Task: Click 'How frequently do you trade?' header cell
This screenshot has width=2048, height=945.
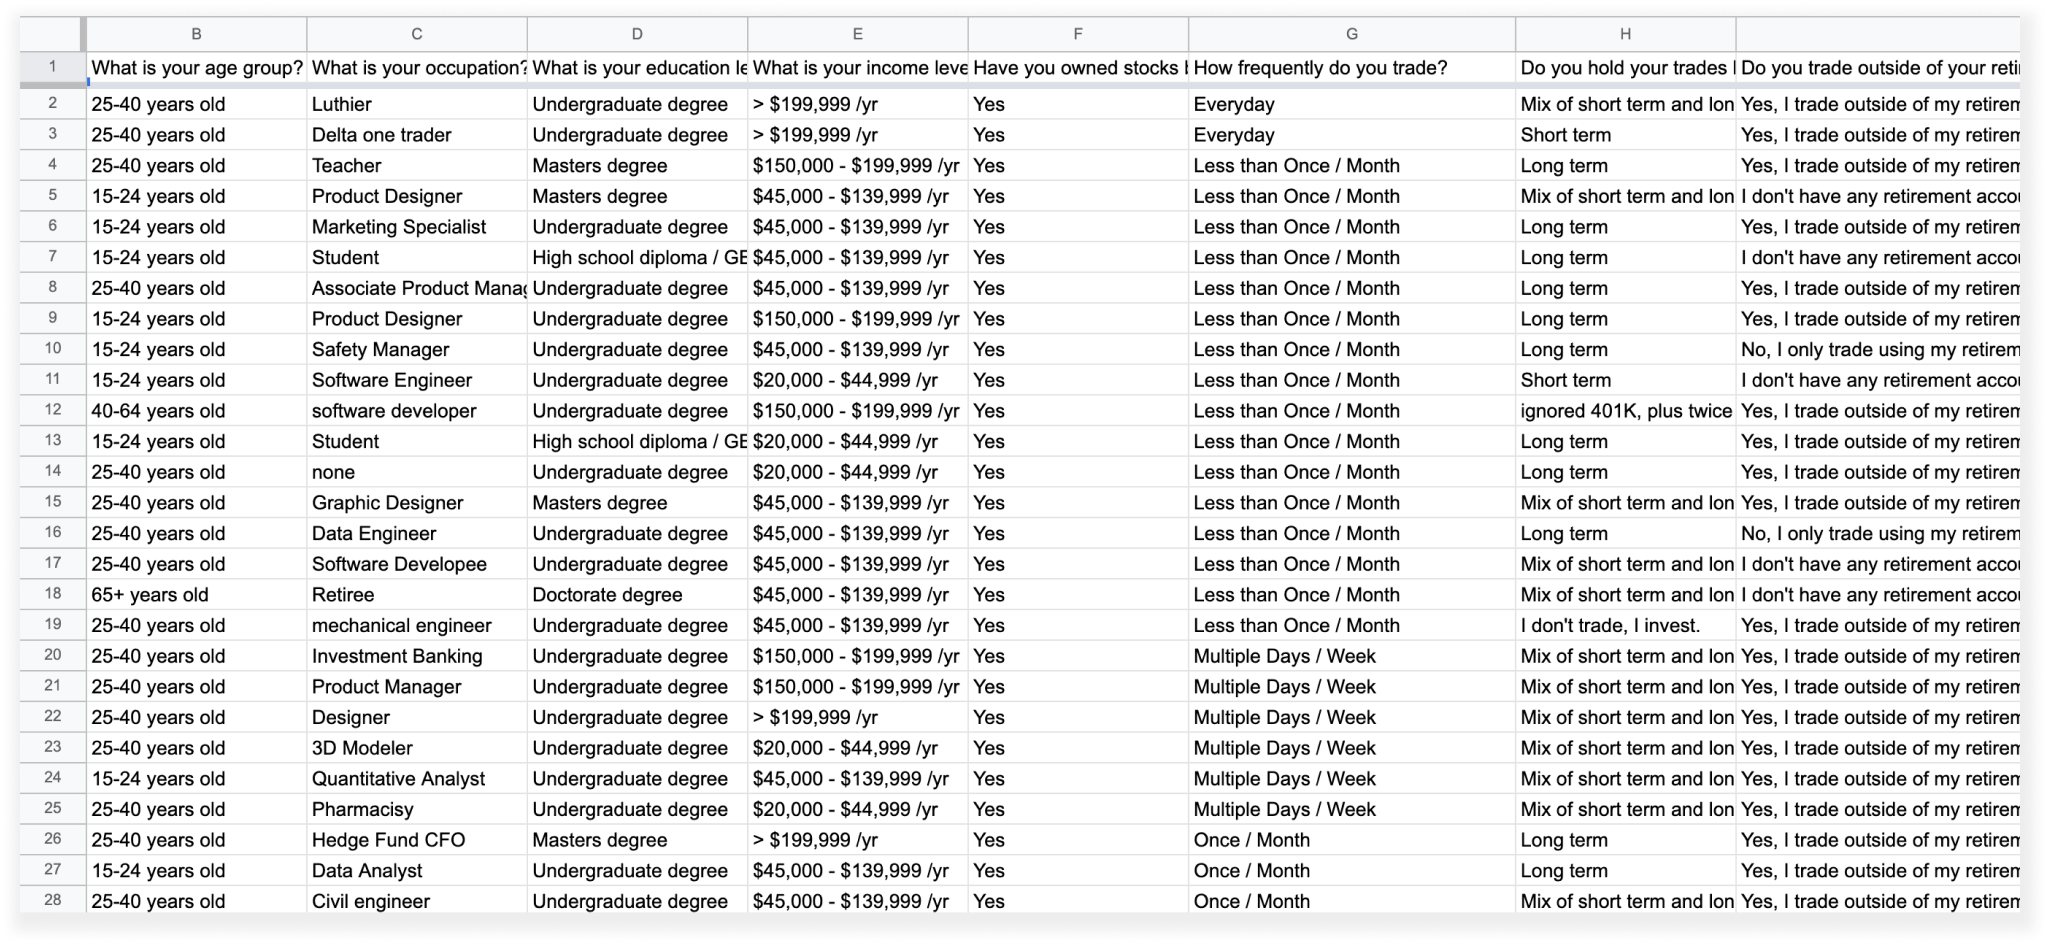Action: [x=1352, y=68]
